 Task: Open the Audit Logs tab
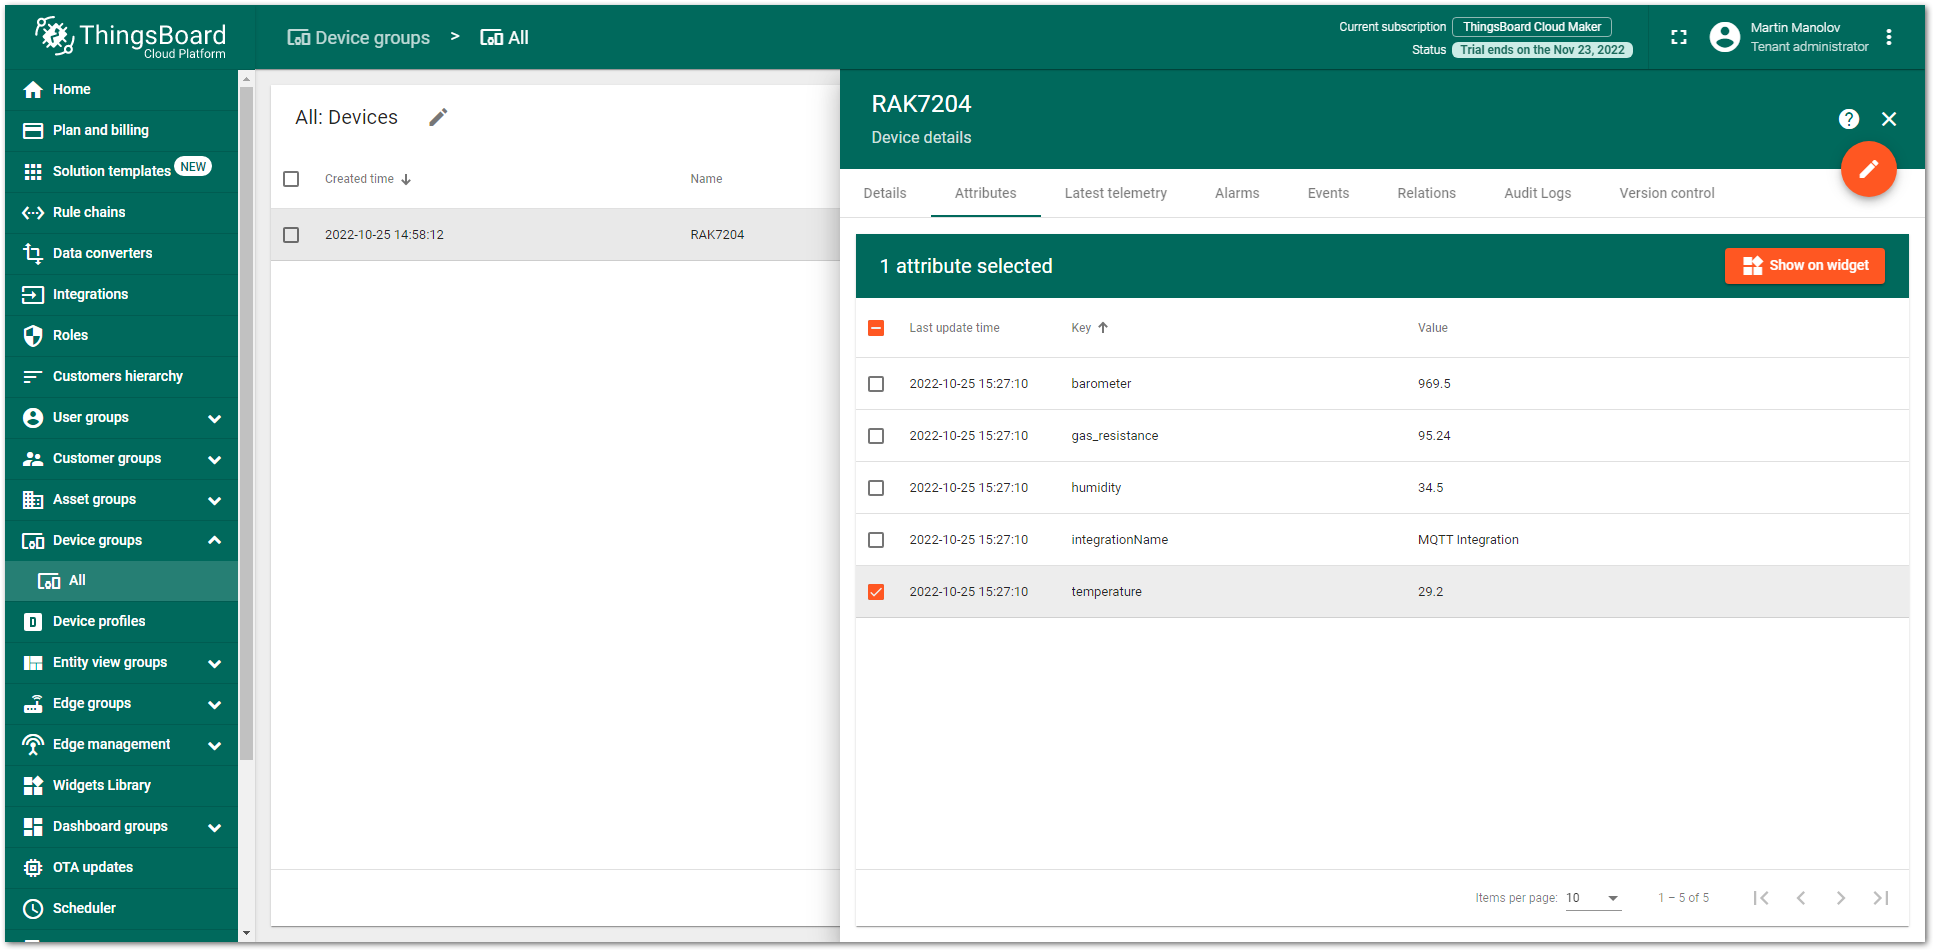(1537, 193)
